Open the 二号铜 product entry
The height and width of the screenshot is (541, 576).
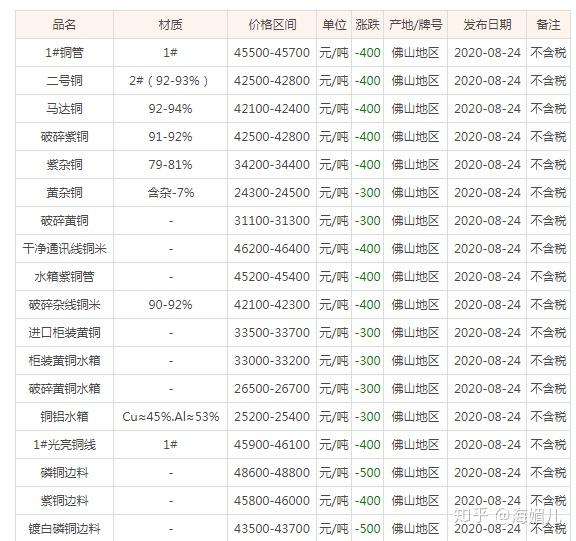pyautogui.click(x=64, y=80)
